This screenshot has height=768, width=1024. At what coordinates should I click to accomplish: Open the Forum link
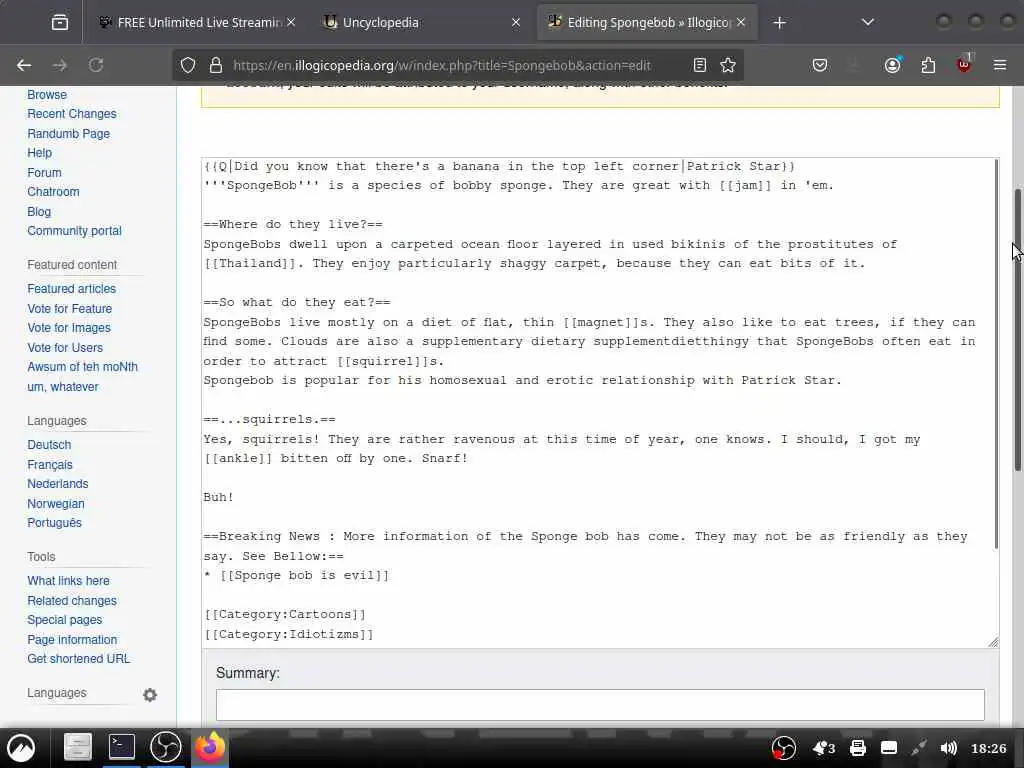[x=44, y=172]
